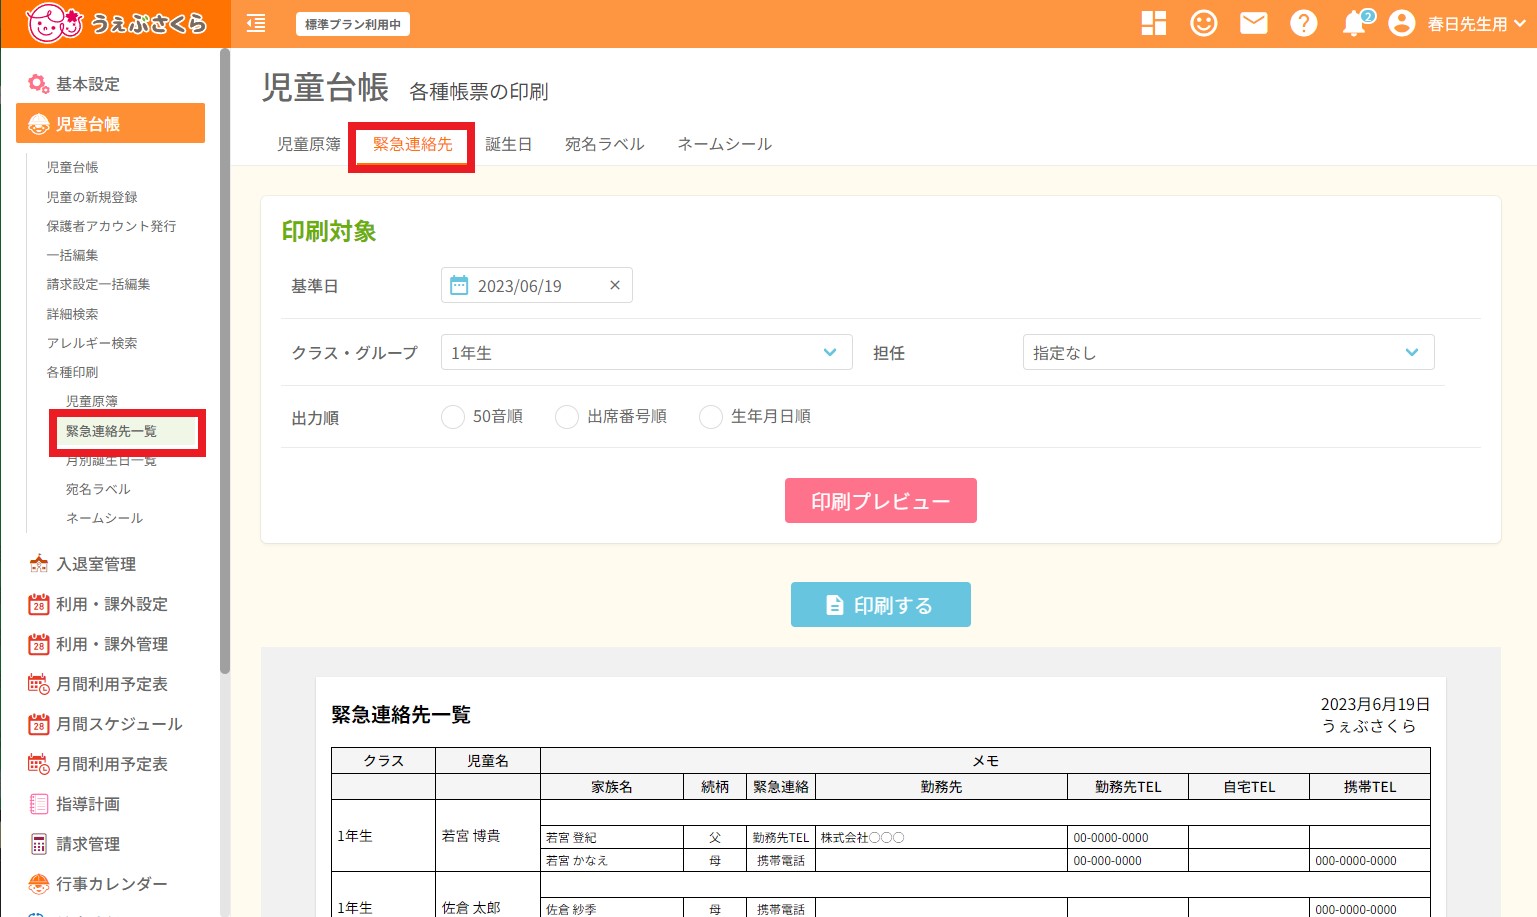Open the help question mark icon
The height and width of the screenshot is (917, 1537).
[1304, 23]
